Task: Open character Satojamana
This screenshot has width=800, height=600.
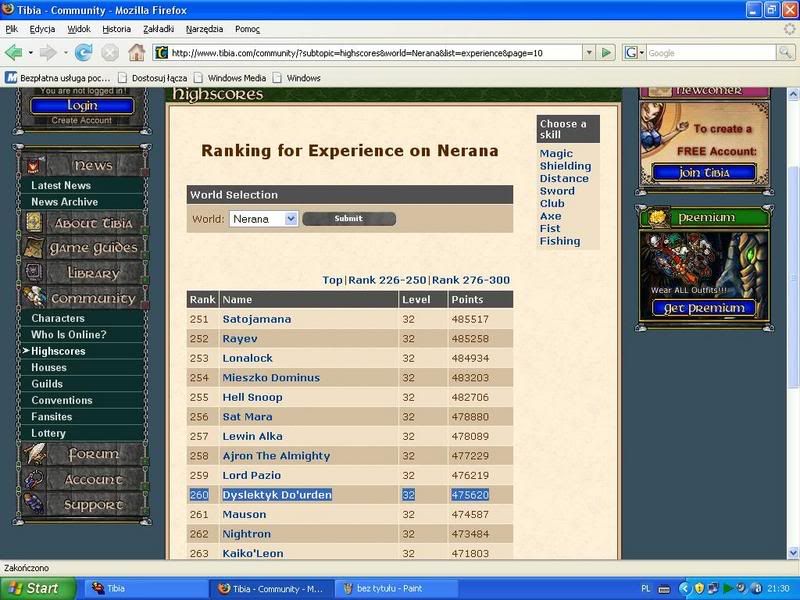Action: 257,319
